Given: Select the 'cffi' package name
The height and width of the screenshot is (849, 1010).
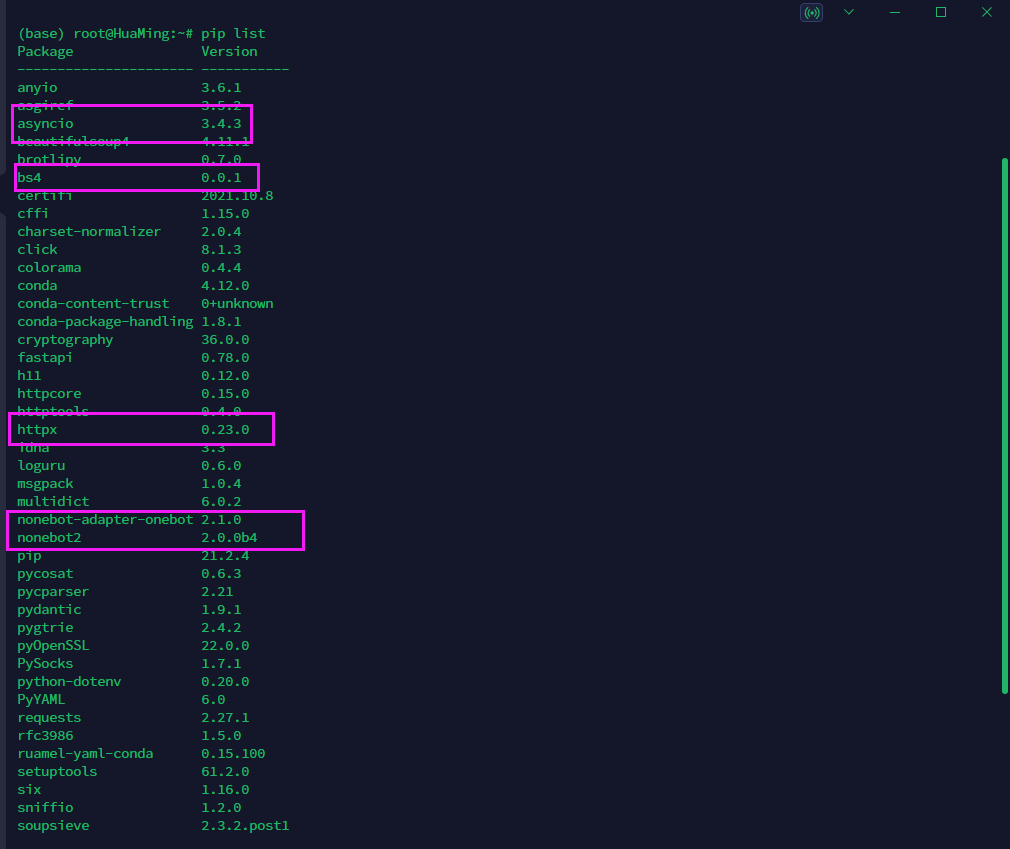Looking at the screenshot, I should tap(33, 214).
